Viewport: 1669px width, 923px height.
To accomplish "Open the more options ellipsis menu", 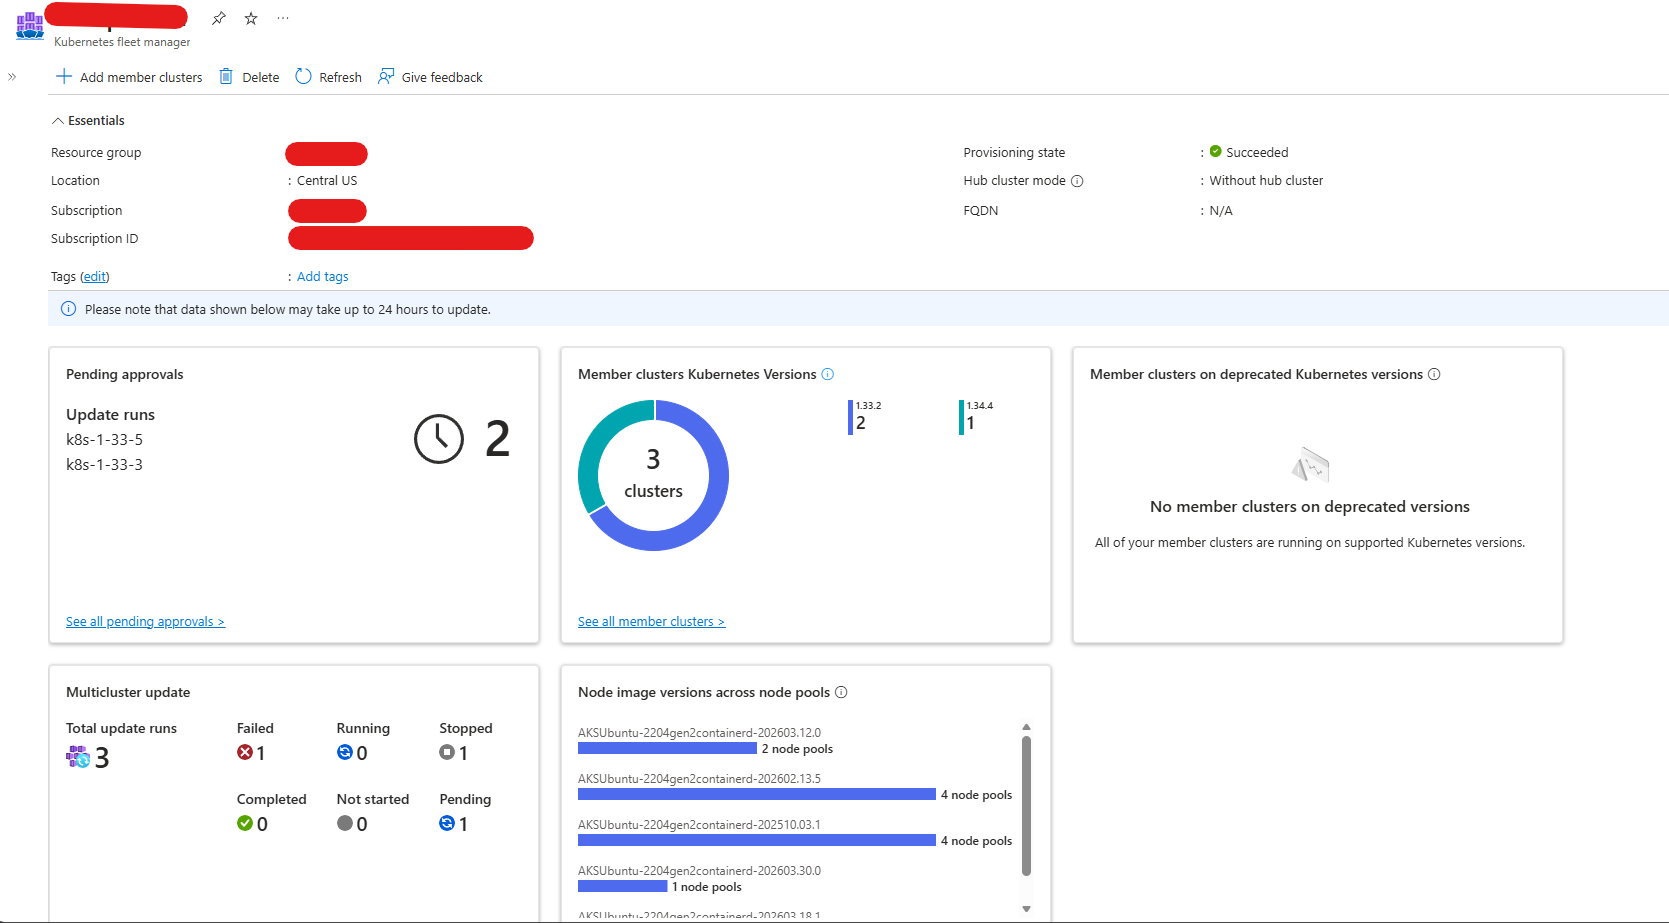I will coord(283,17).
